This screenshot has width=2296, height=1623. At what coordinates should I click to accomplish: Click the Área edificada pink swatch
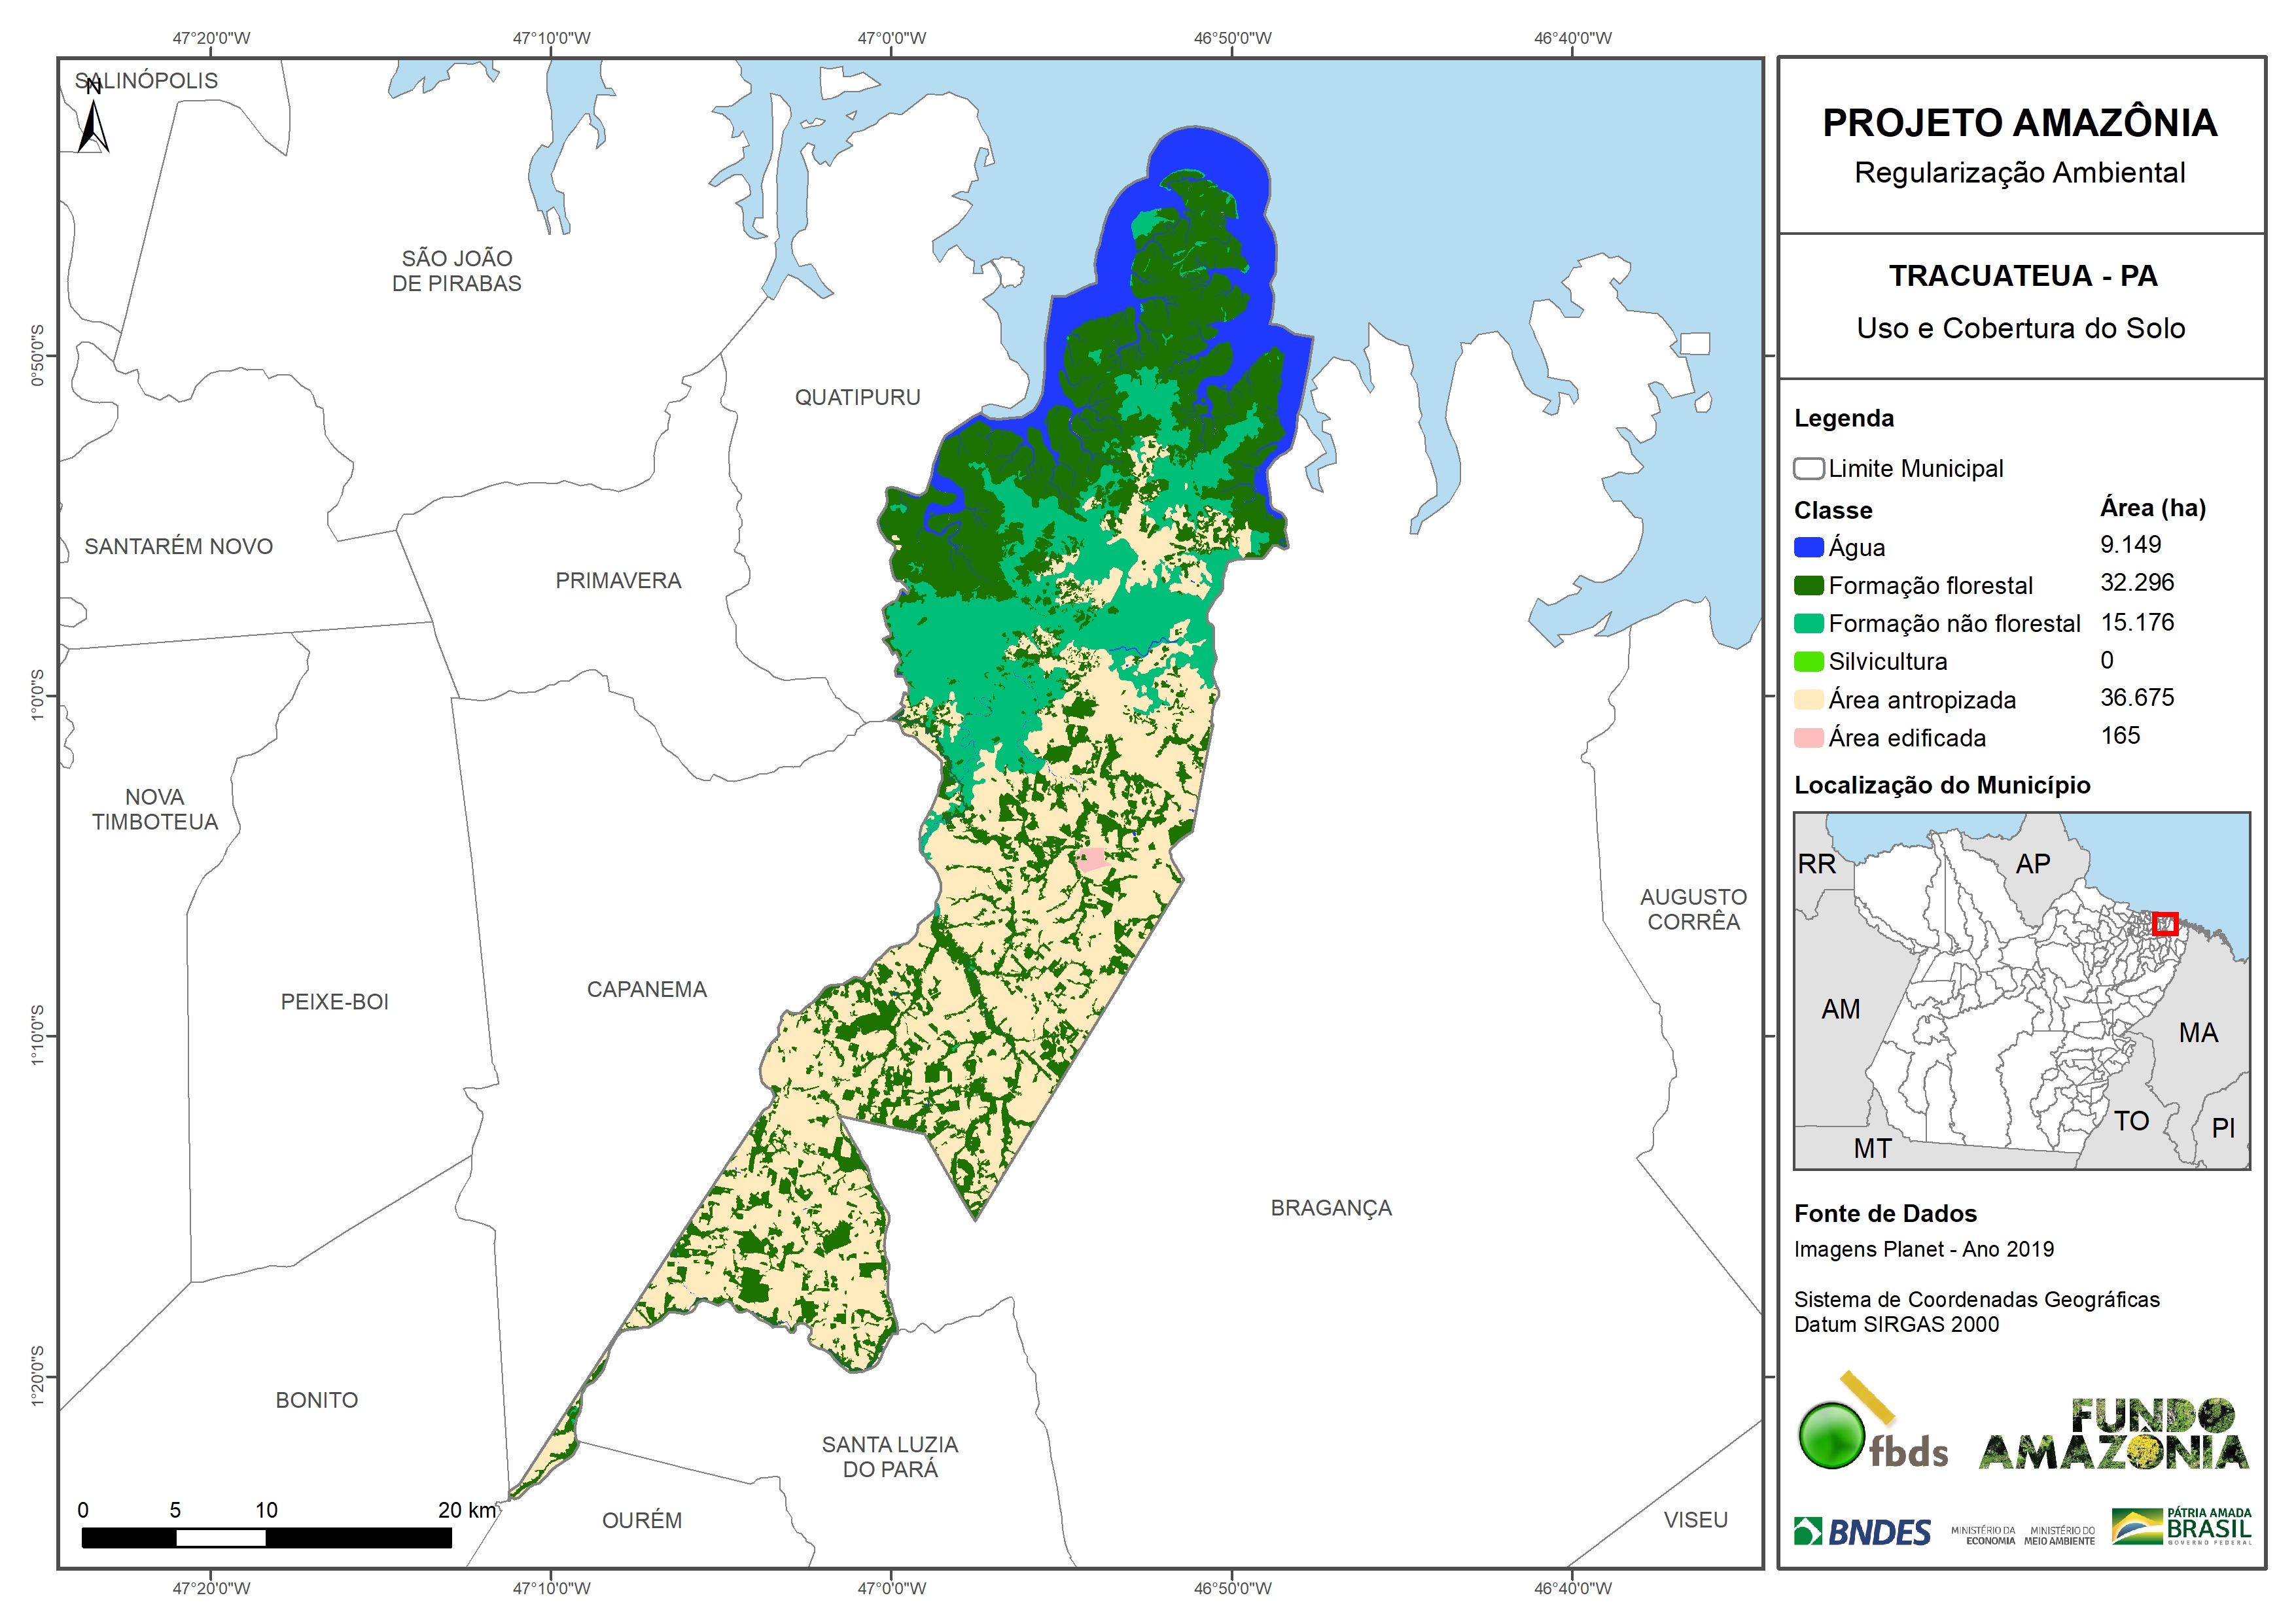1808,738
